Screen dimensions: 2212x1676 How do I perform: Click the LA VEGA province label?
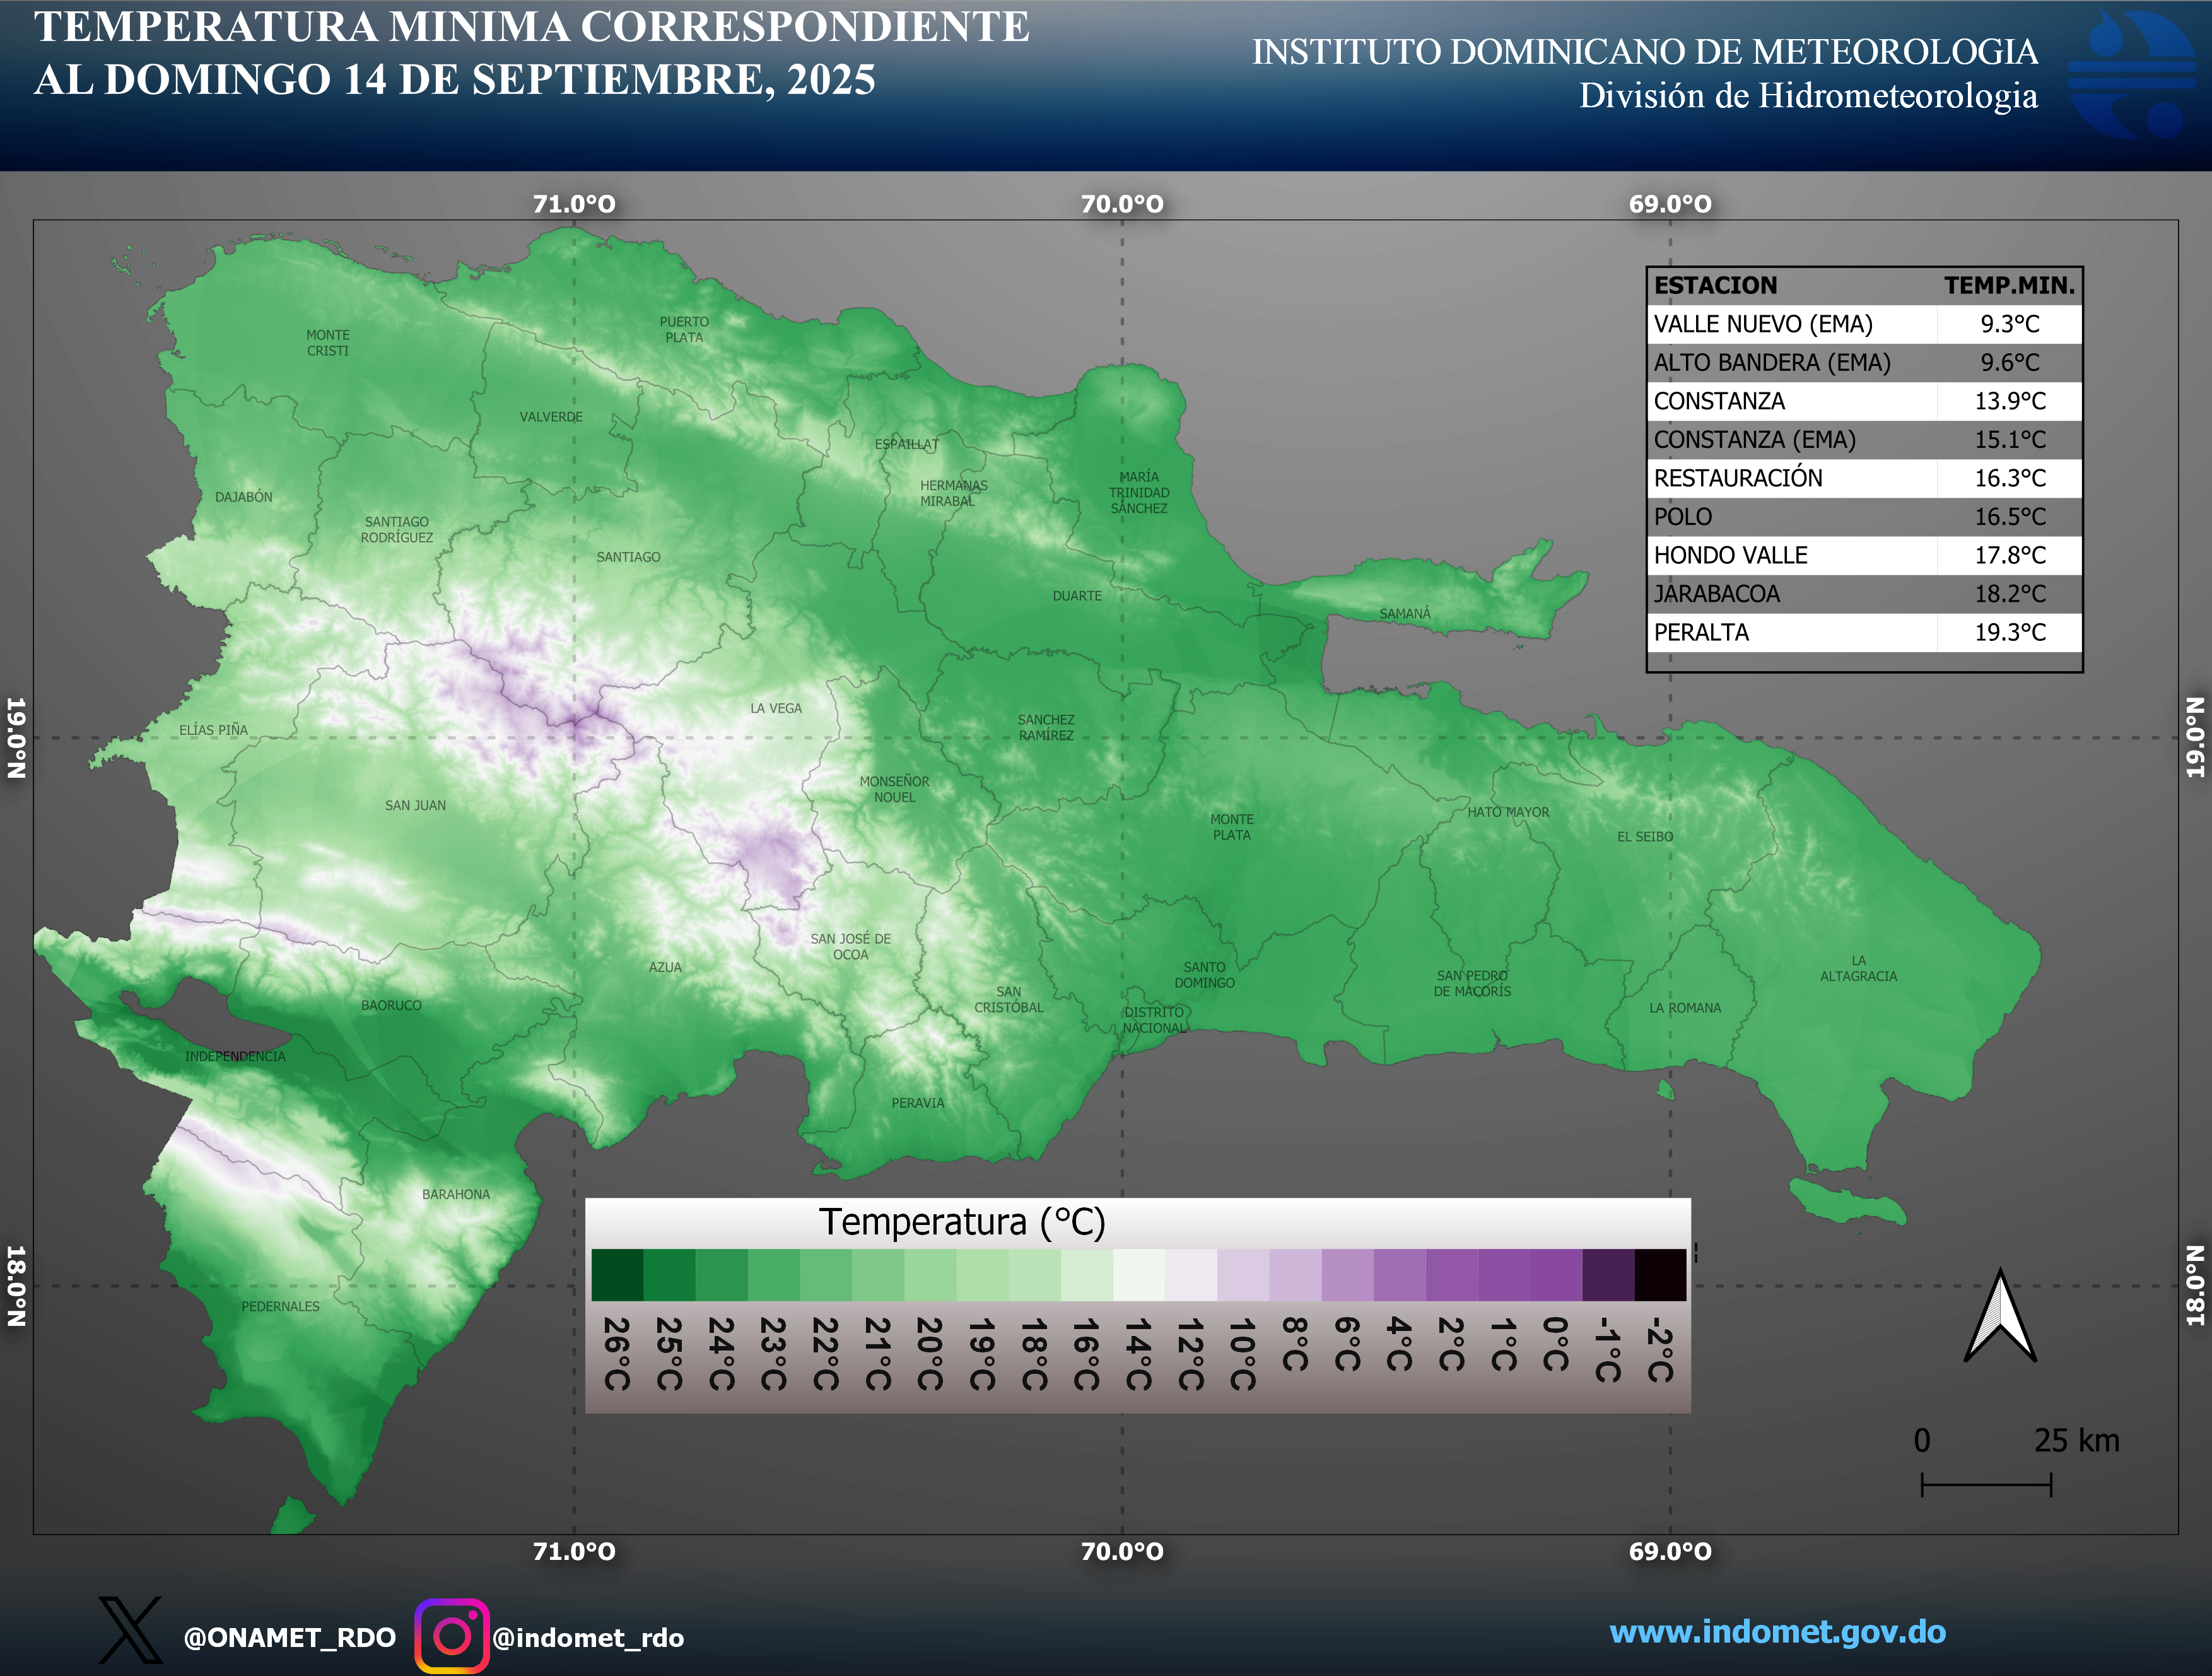point(776,708)
